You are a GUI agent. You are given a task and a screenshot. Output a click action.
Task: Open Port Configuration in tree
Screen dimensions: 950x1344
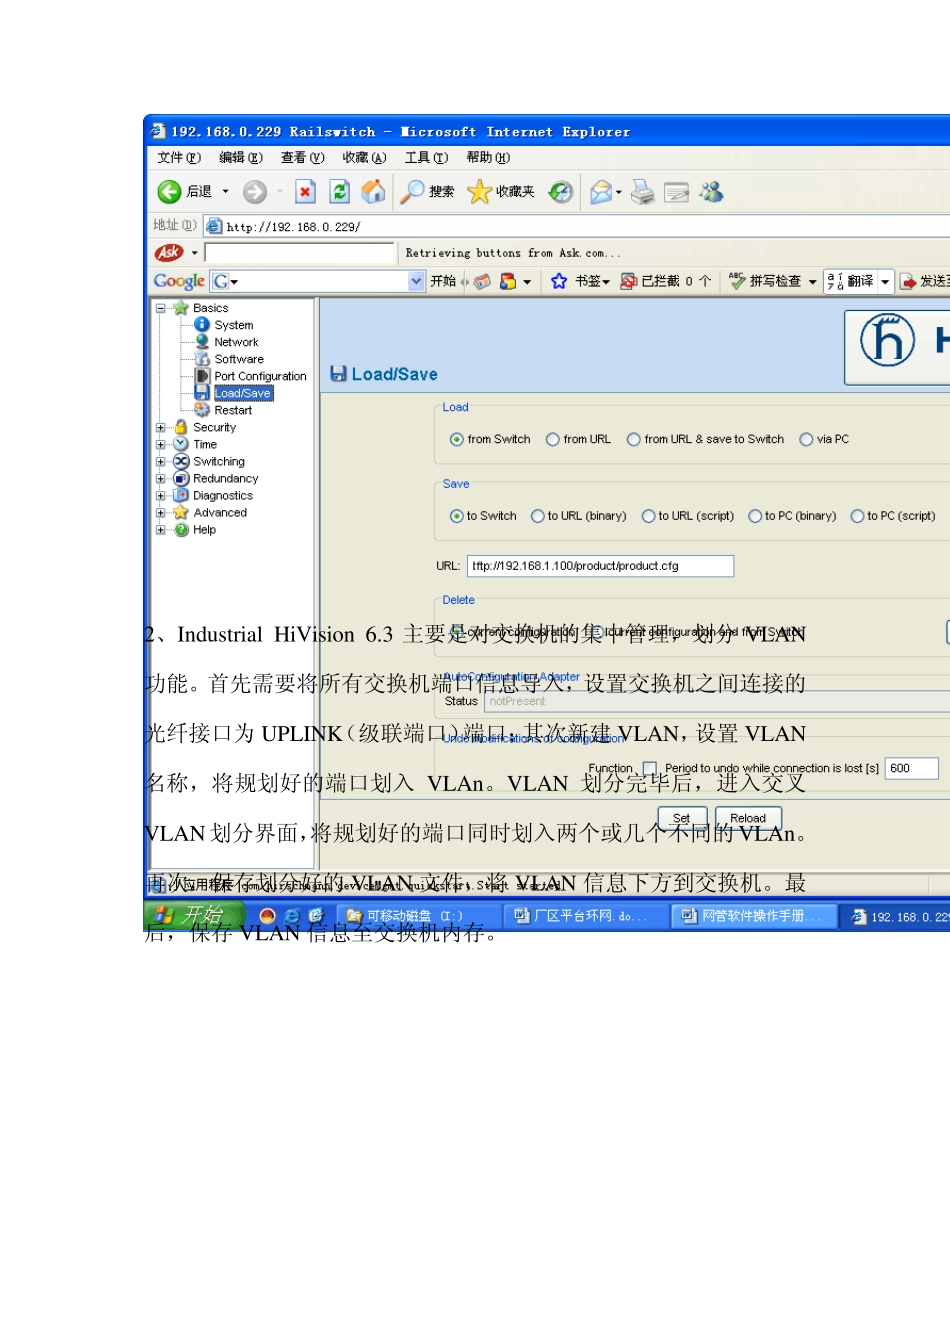(x=260, y=376)
